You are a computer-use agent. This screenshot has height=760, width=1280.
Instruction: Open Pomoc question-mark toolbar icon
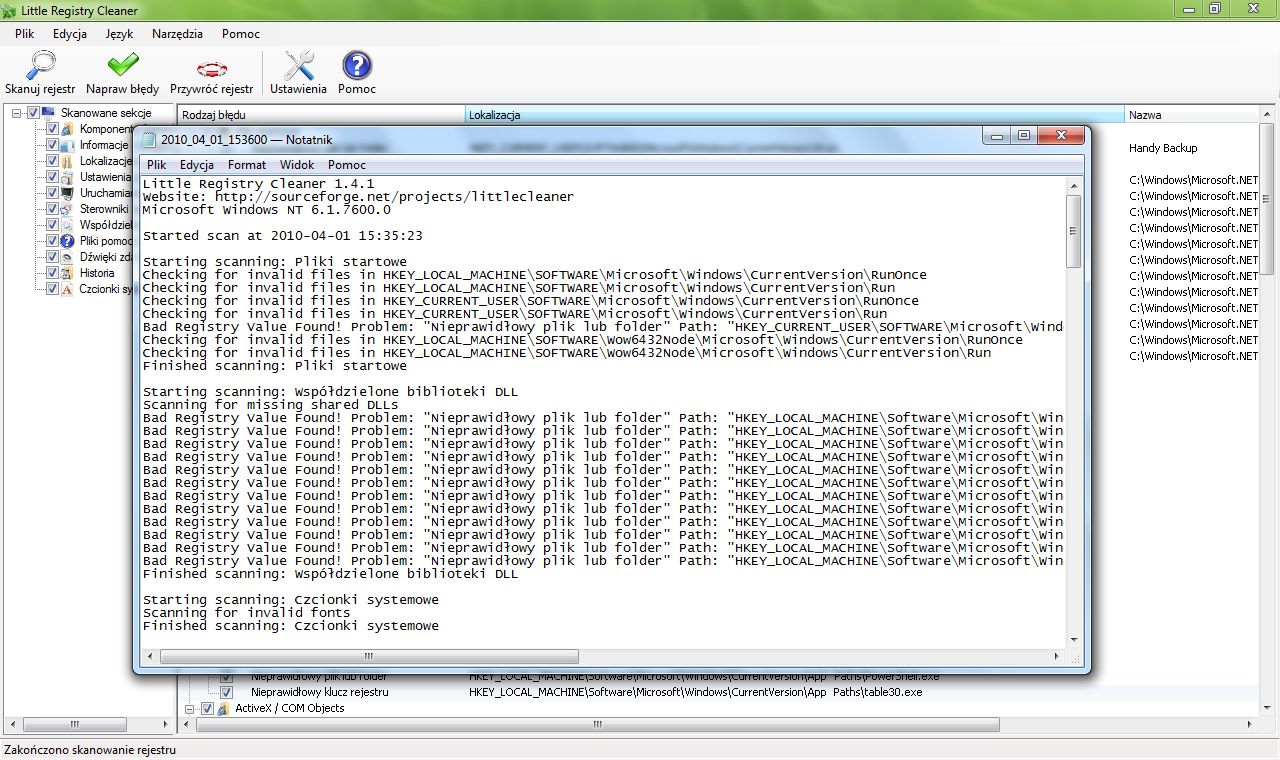(357, 66)
